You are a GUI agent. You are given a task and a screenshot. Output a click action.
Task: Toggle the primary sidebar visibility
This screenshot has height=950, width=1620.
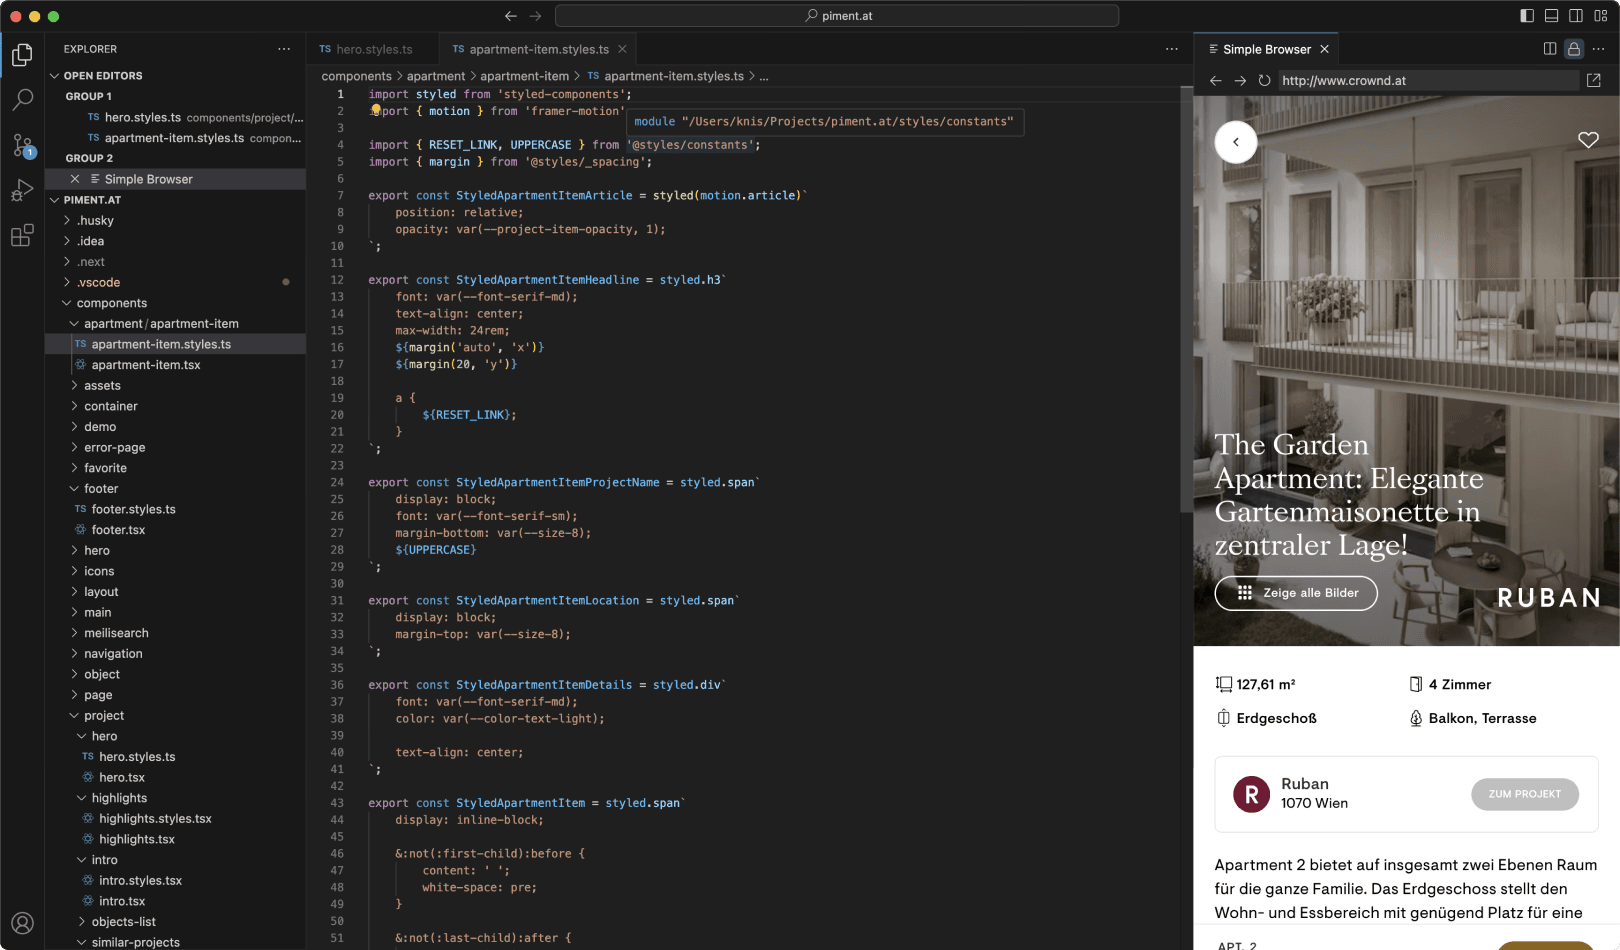tap(1525, 16)
